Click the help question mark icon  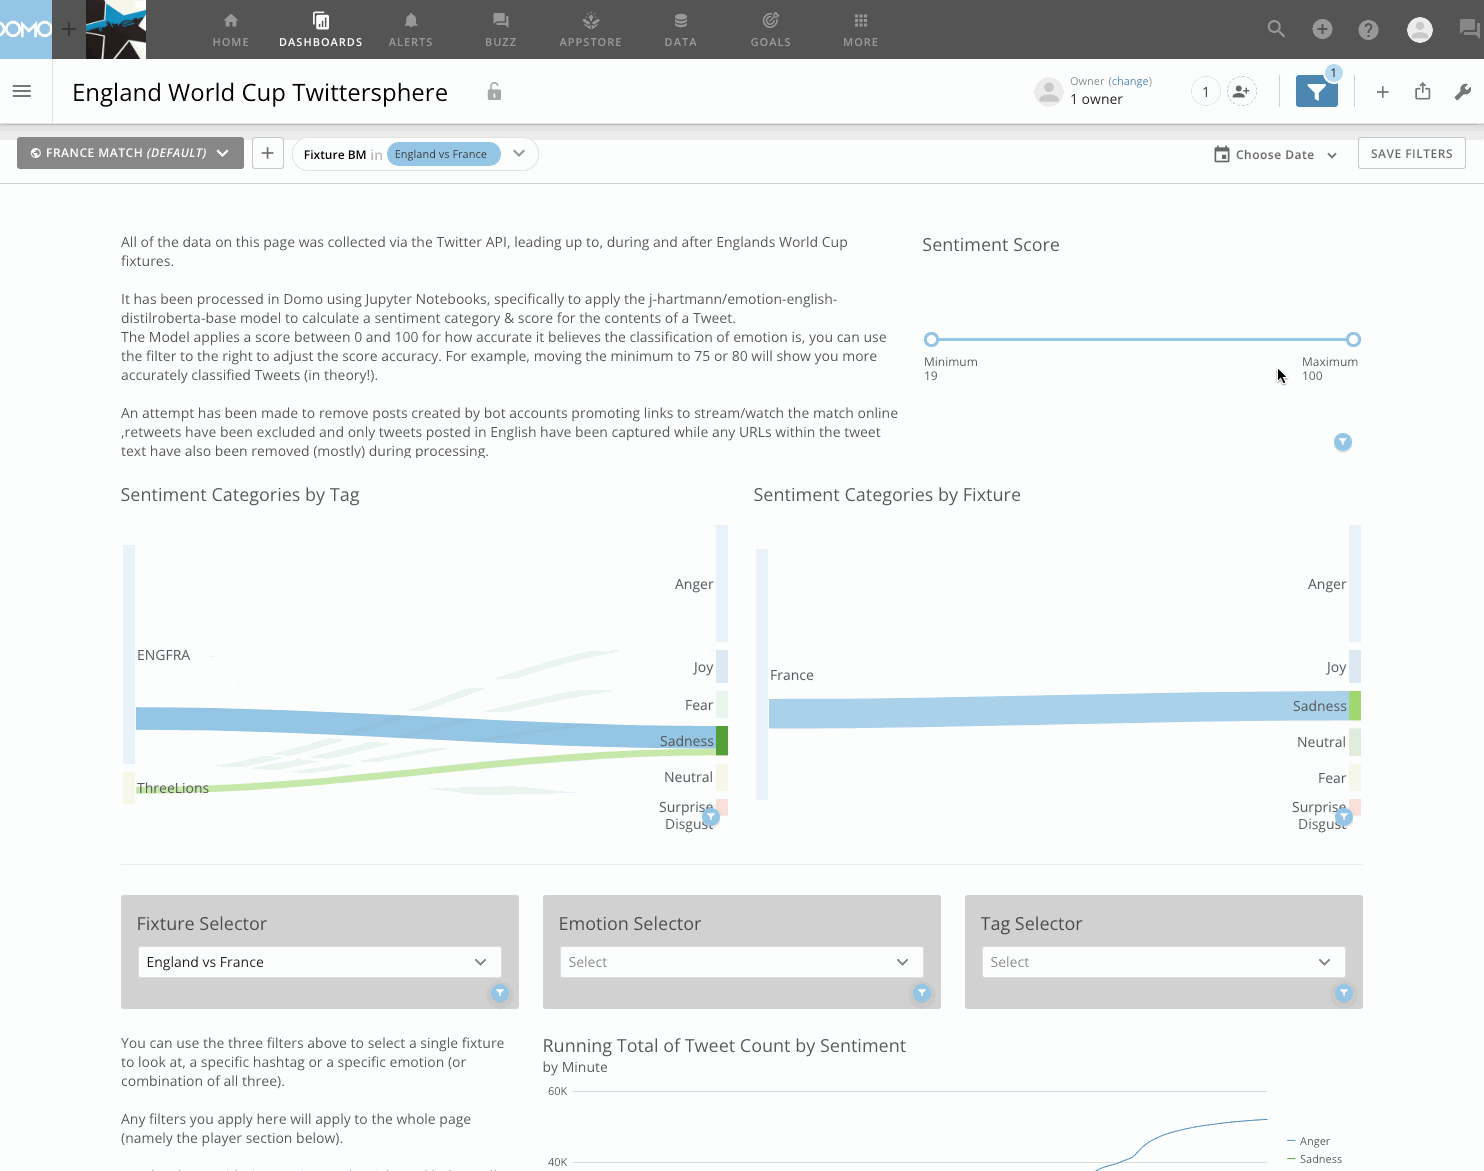1368,29
